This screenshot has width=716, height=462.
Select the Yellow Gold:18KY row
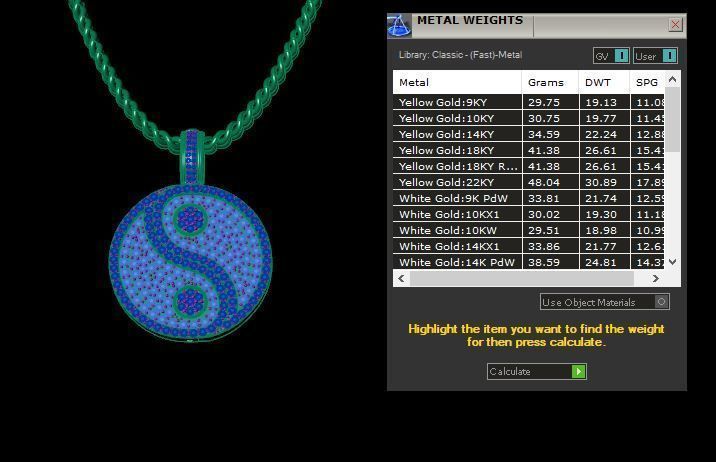pyautogui.click(x=529, y=150)
